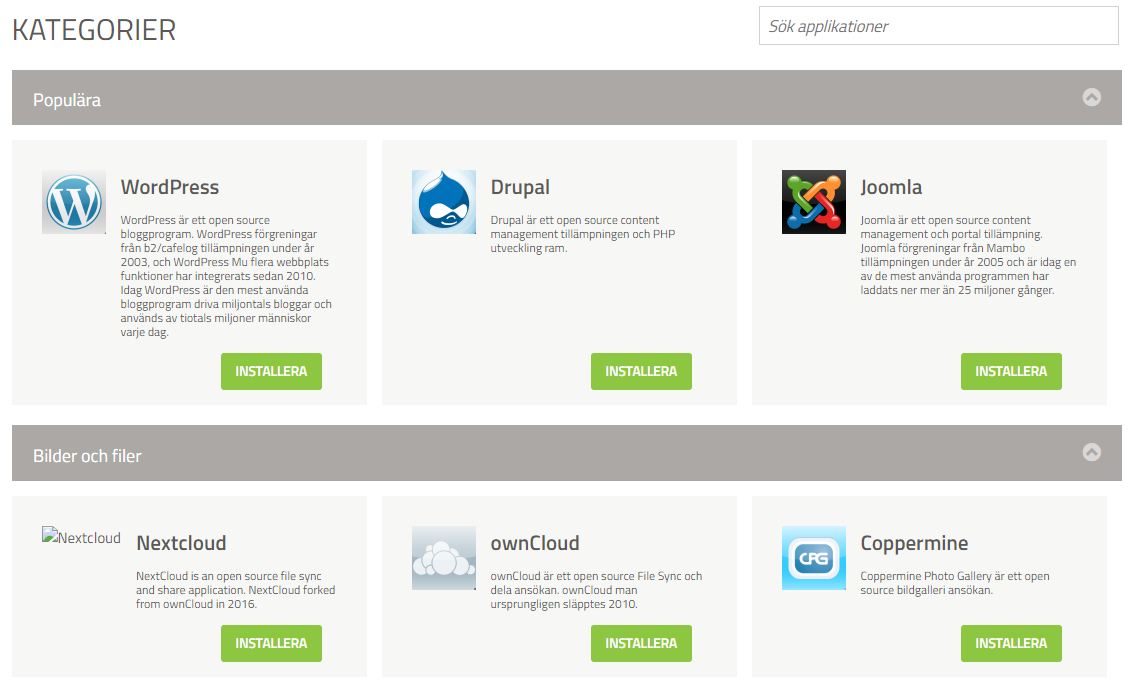Install Drupal with the INSTALLERA button
Viewport: 1131px width, 692px height.
pyautogui.click(x=641, y=372)
